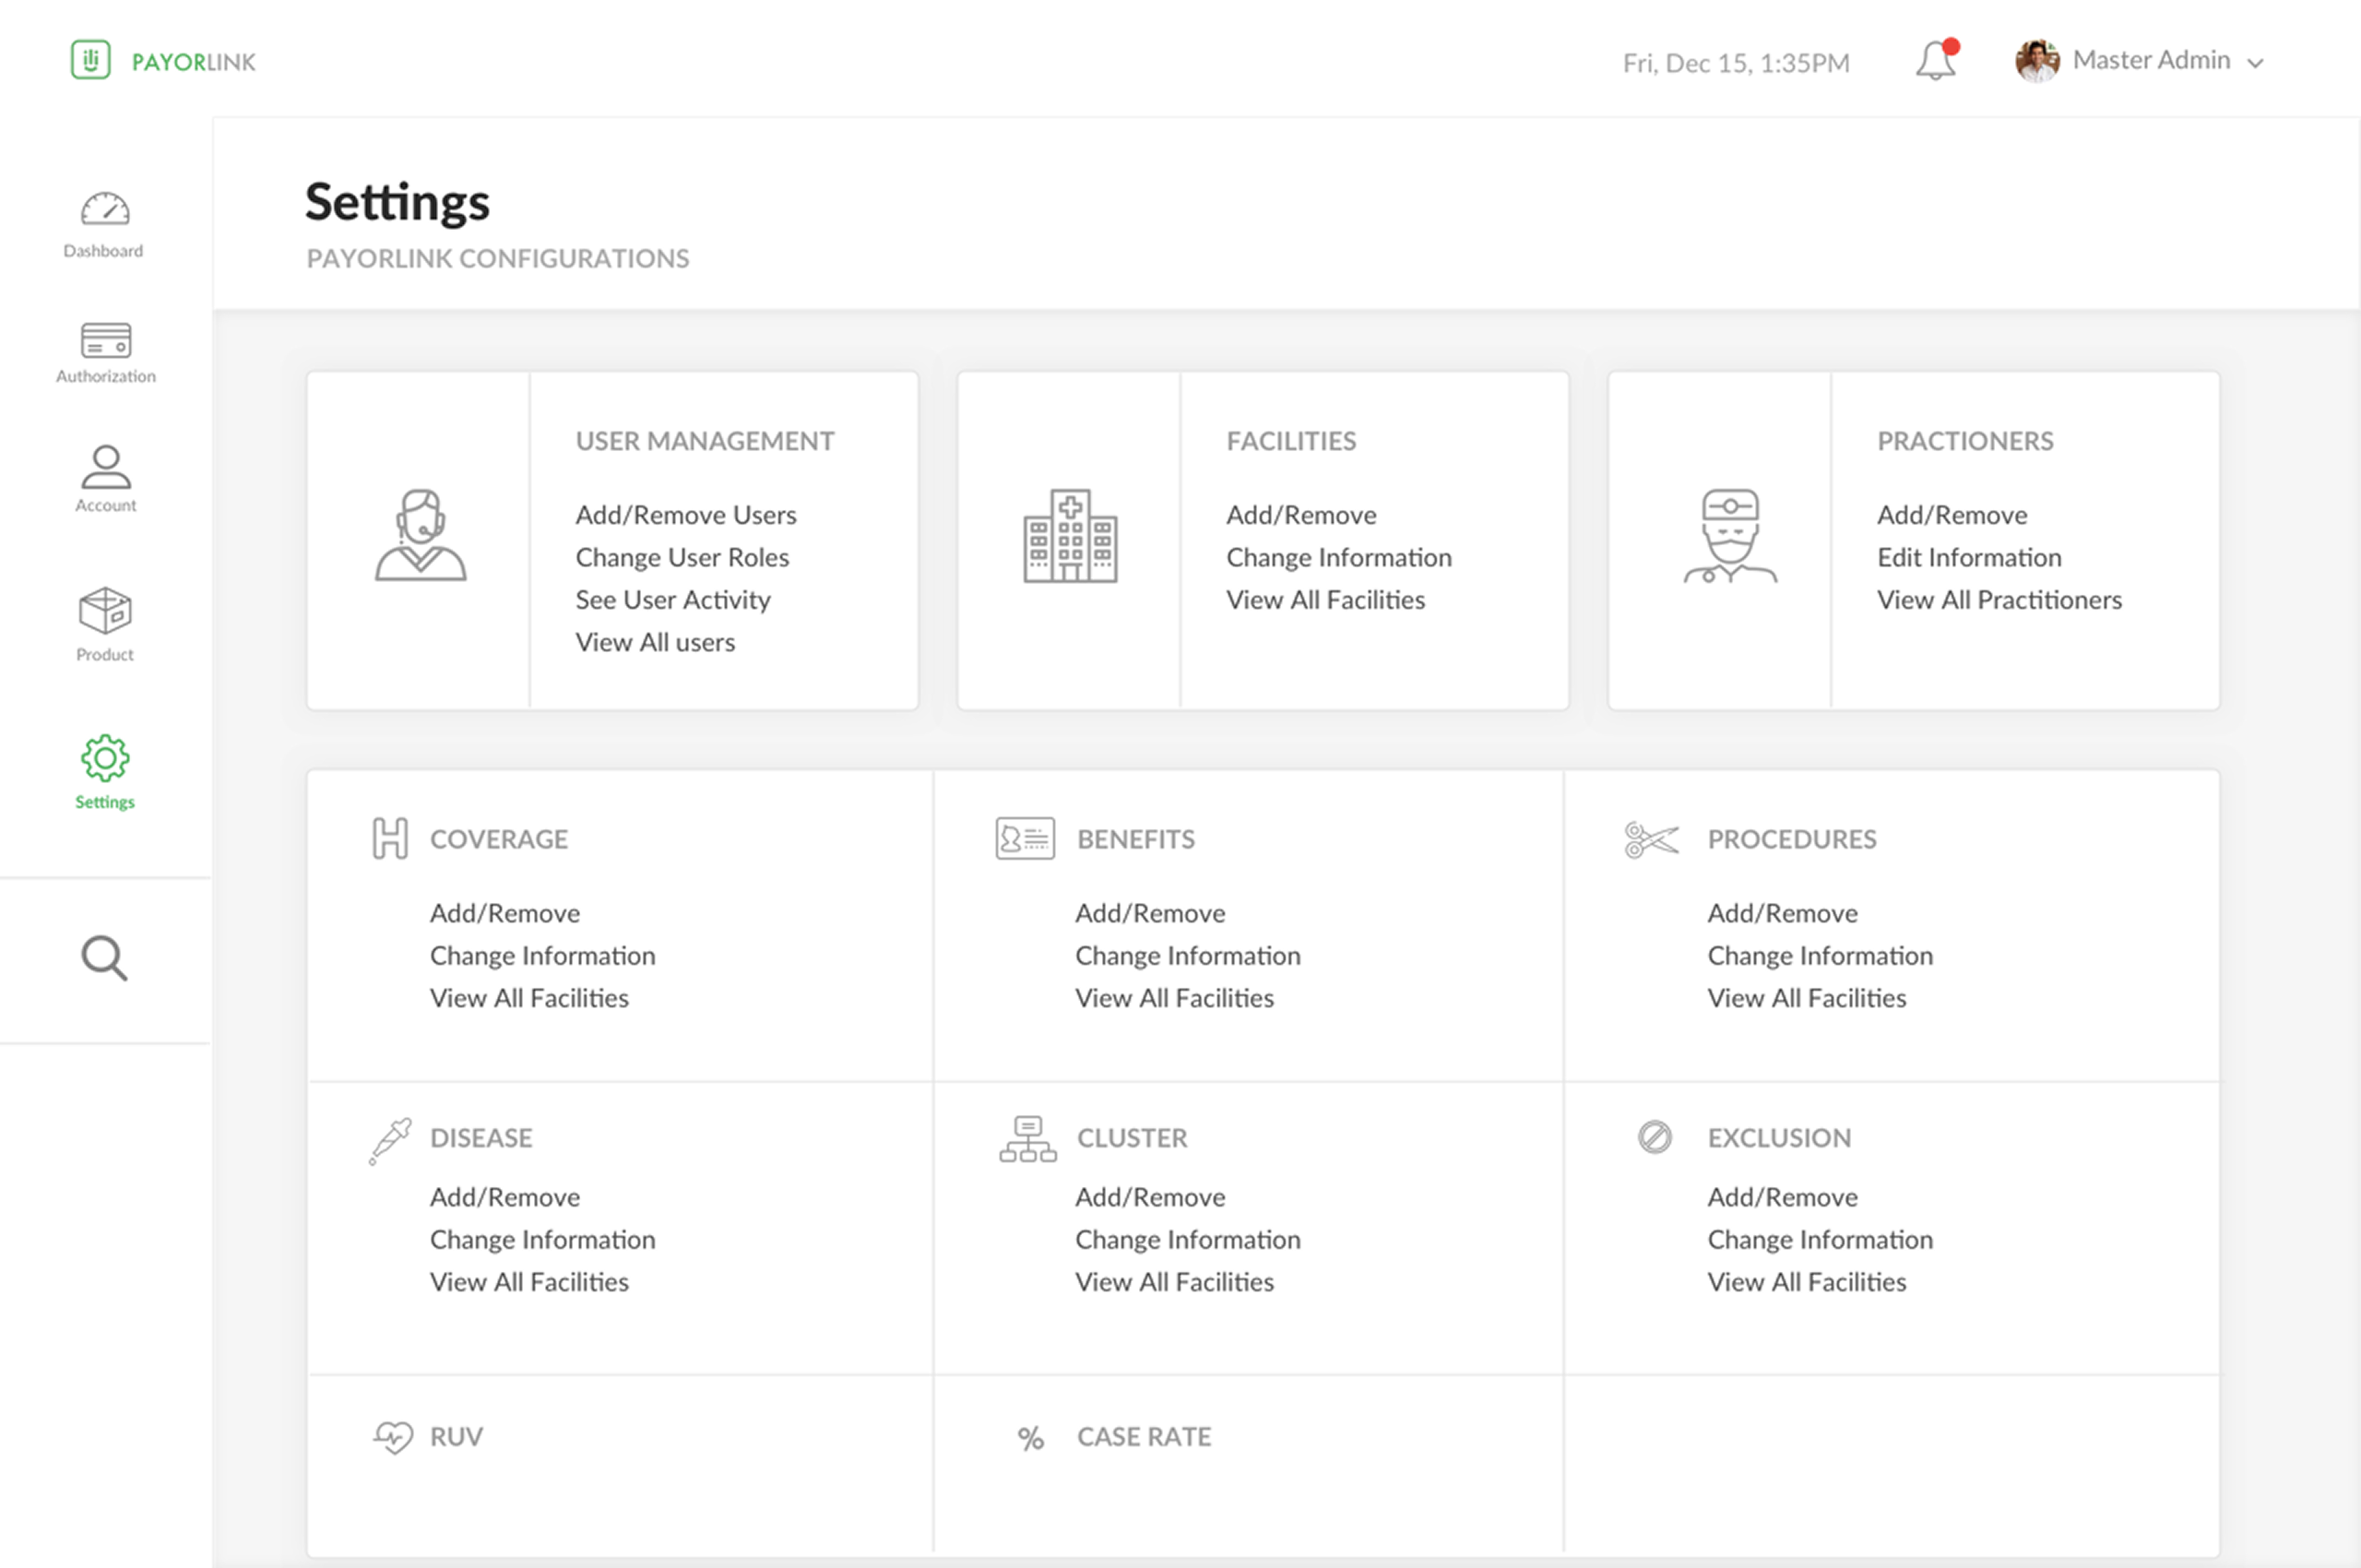The width and height of the screenshot is (2361, 1568).
Task: Open the Product box icon
Action: tap(105, 610)
